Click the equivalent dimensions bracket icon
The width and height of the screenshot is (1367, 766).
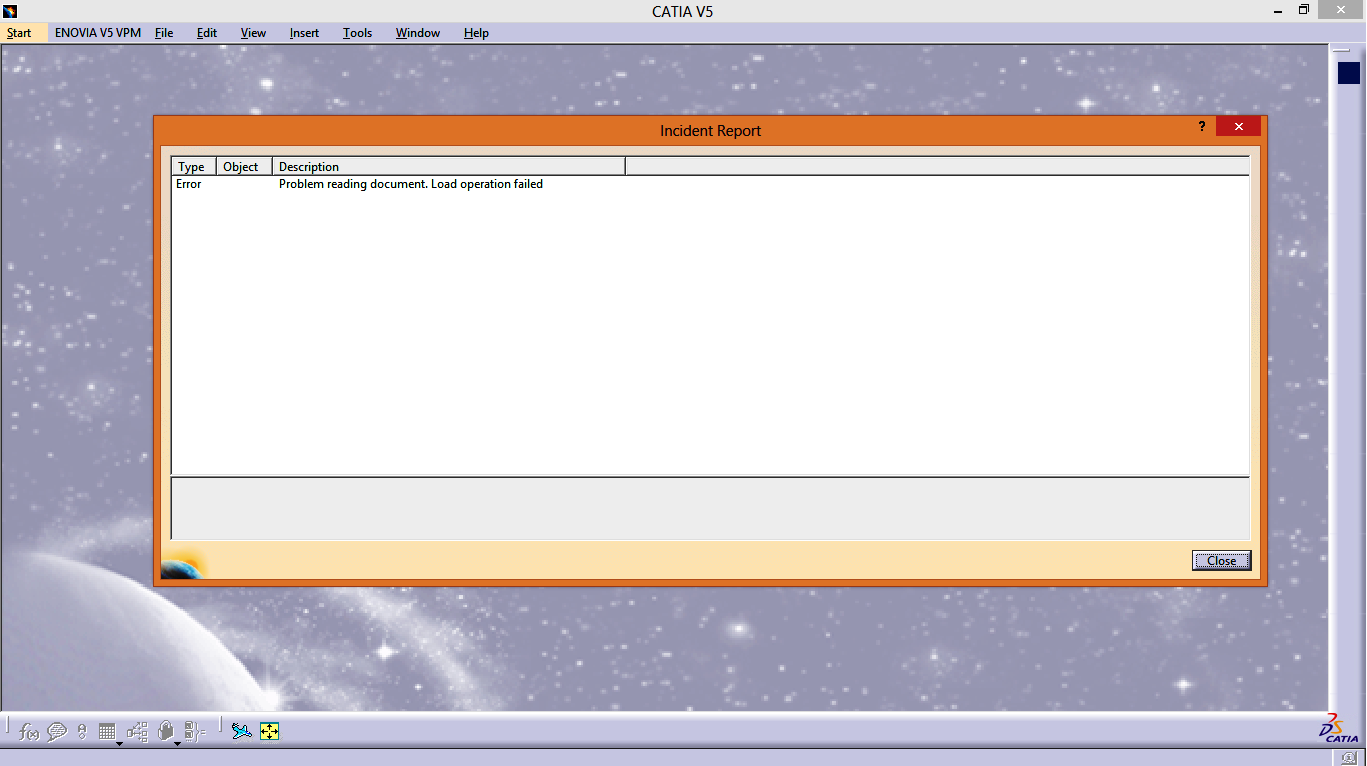pyautogui.click(x=194, y=732)
